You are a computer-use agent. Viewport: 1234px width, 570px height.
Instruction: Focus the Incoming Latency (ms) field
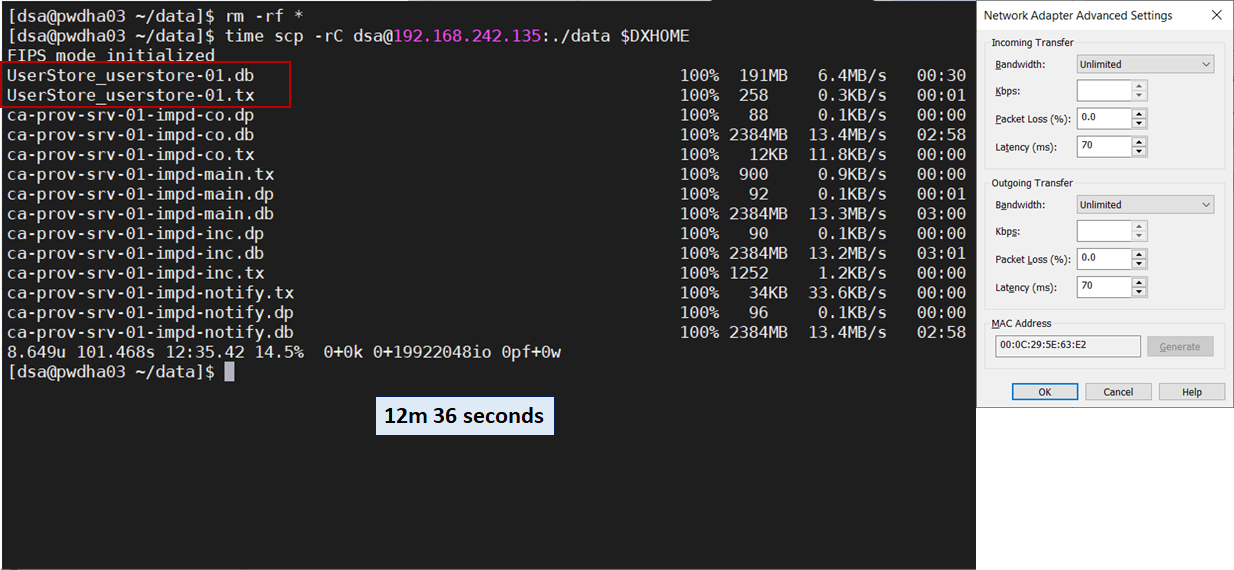(1104, 146)
